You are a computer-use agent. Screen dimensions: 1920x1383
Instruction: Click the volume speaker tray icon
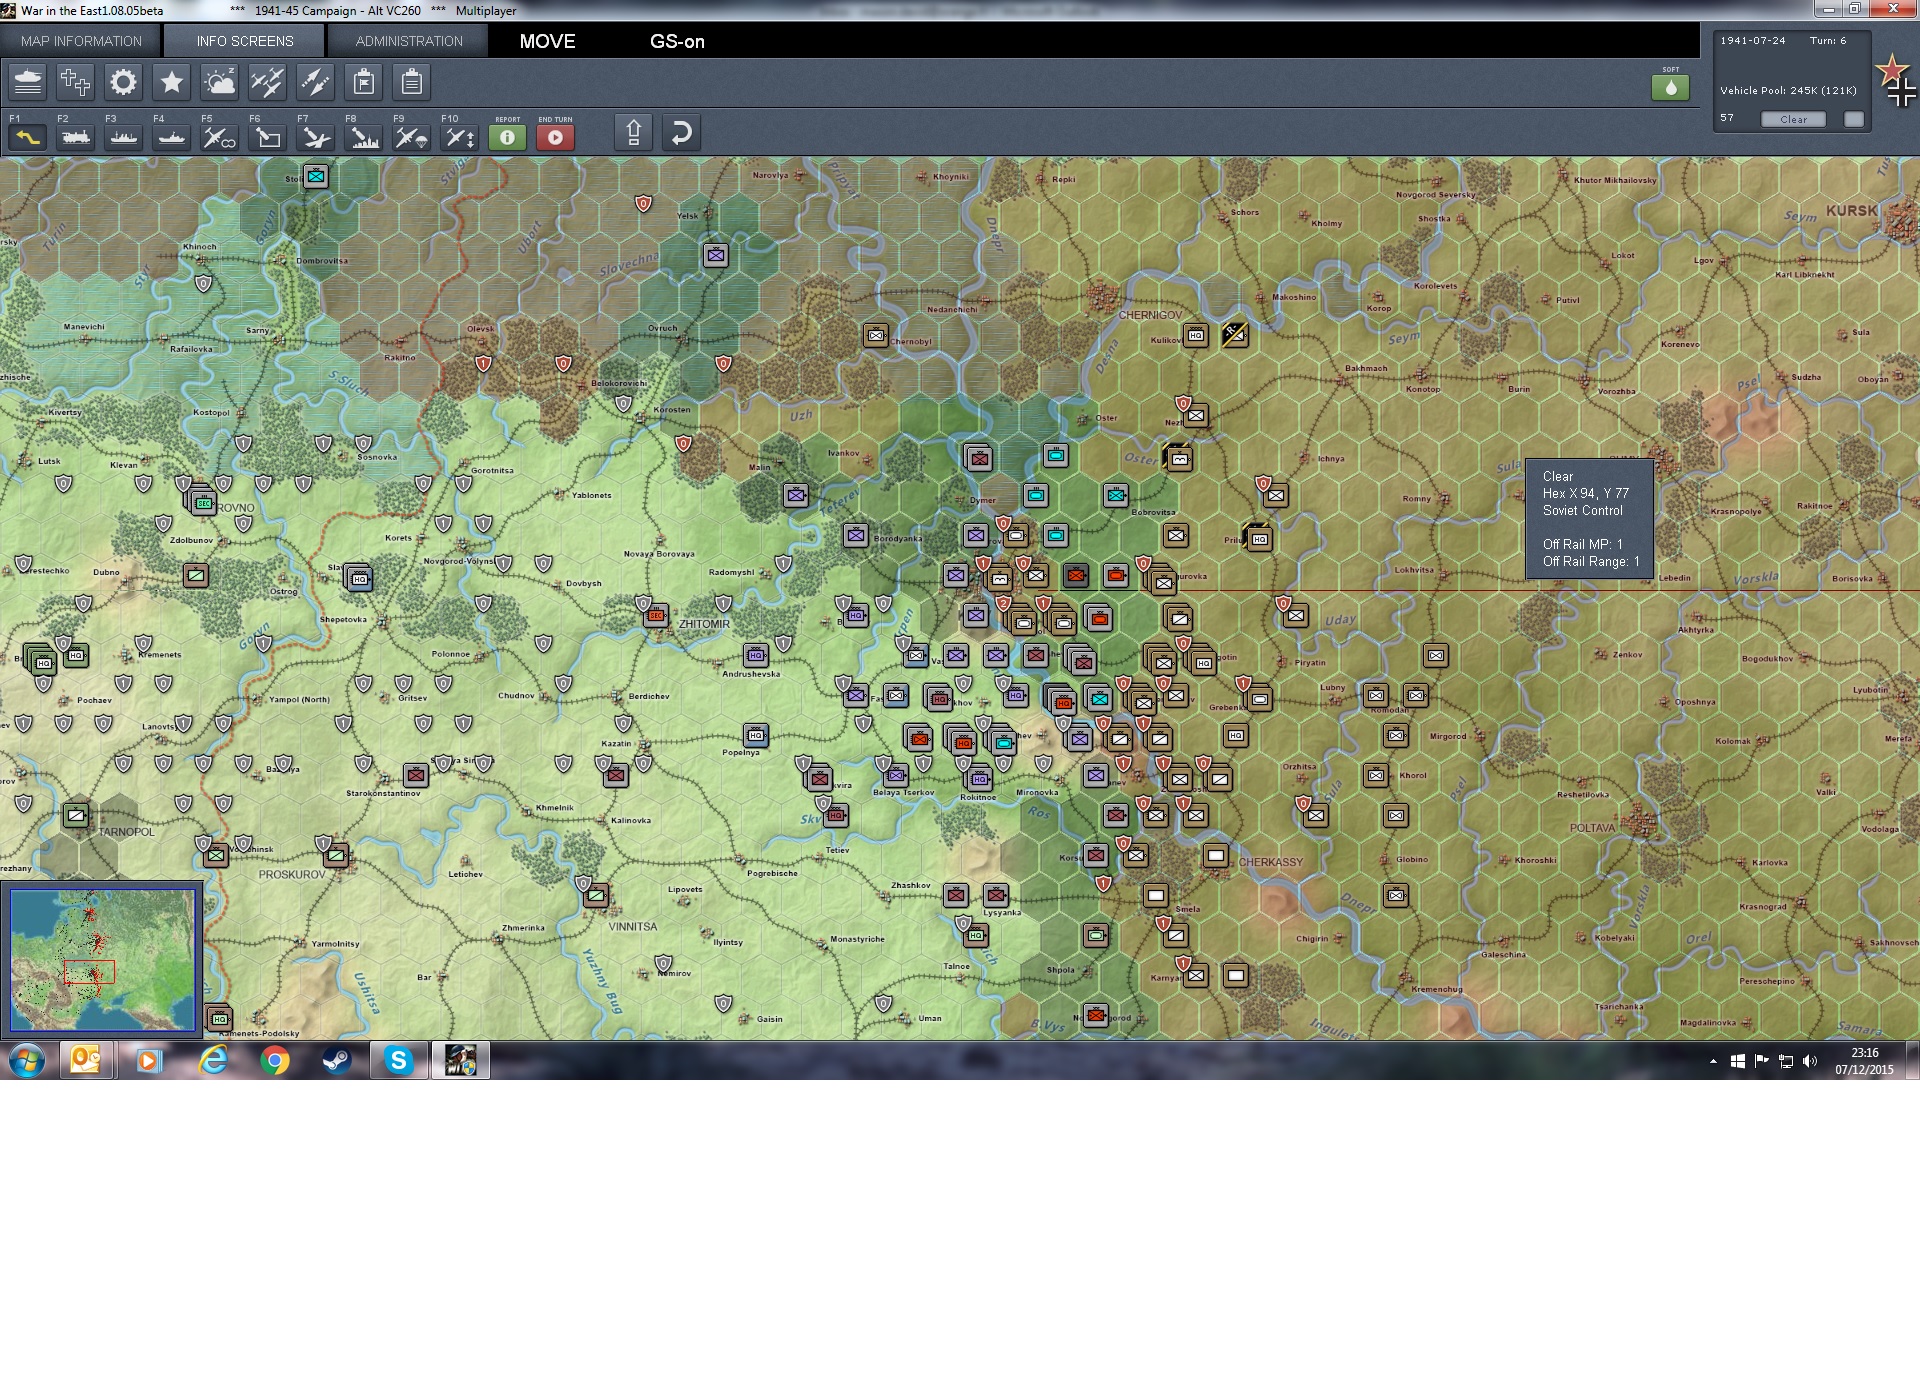(x=1810, y=1061)
